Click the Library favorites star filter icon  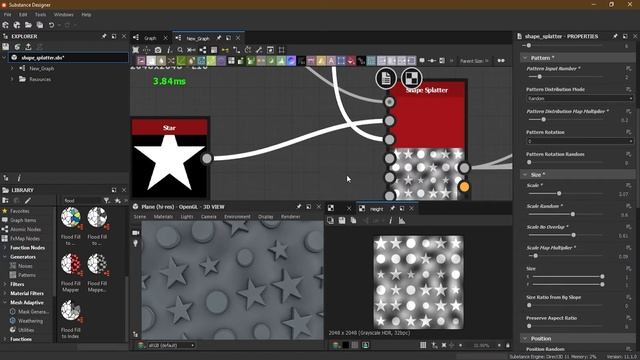118,200
